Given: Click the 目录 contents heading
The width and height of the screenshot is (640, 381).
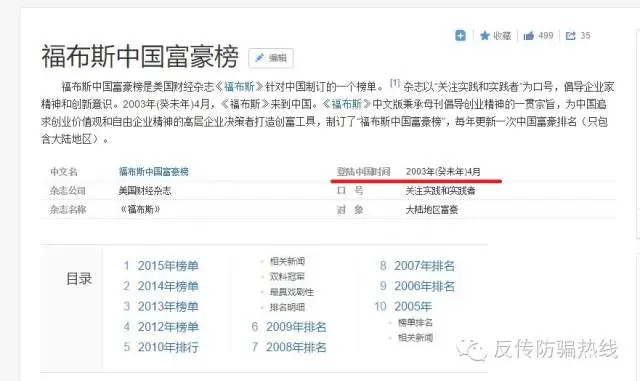Looking at the screenshot, I should [79, 279].
